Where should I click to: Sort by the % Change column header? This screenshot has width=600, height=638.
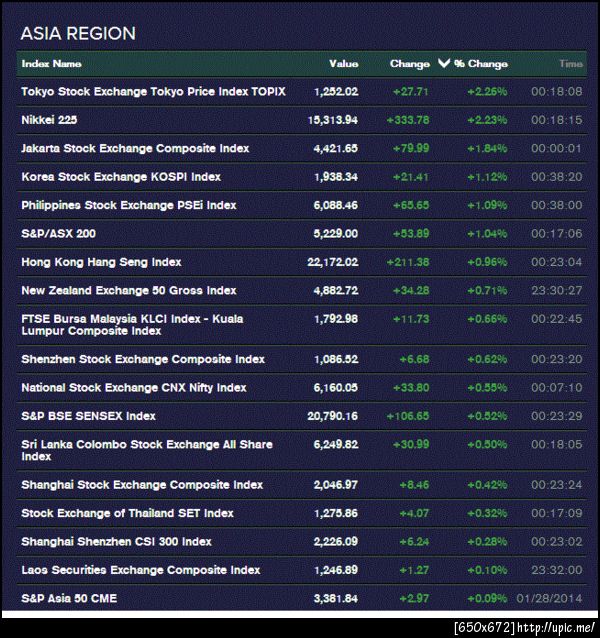point(481,64)
